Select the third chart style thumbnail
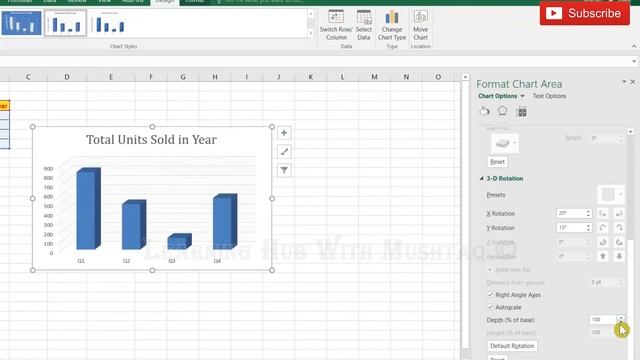Image resolution: width=640 pixels, height=360 pixels. [x=109, y=23]
